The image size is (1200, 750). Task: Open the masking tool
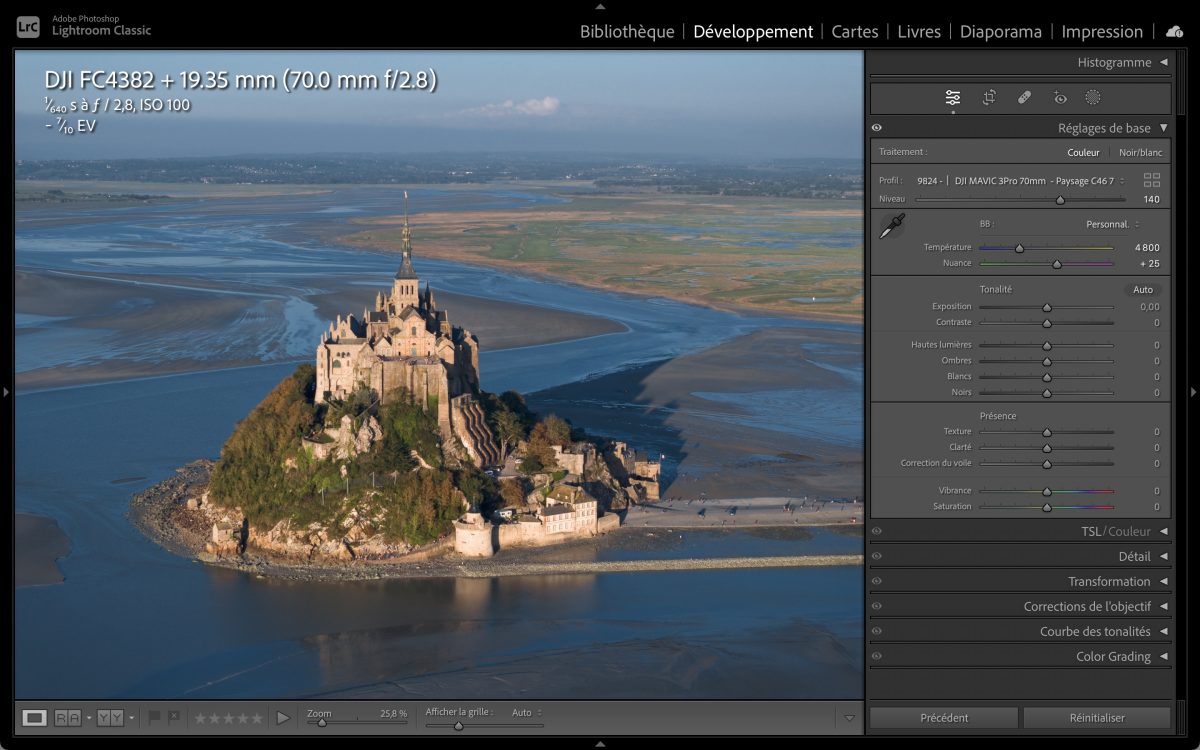(x=1093, y=98)
